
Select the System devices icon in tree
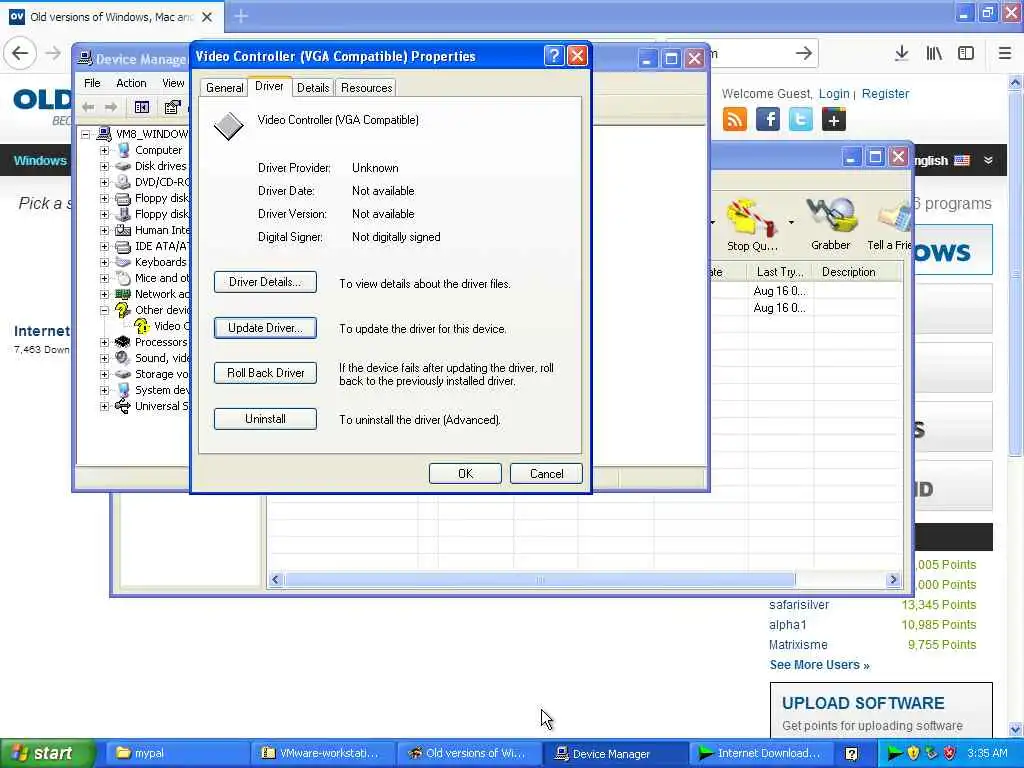click(x=123, y=390)
